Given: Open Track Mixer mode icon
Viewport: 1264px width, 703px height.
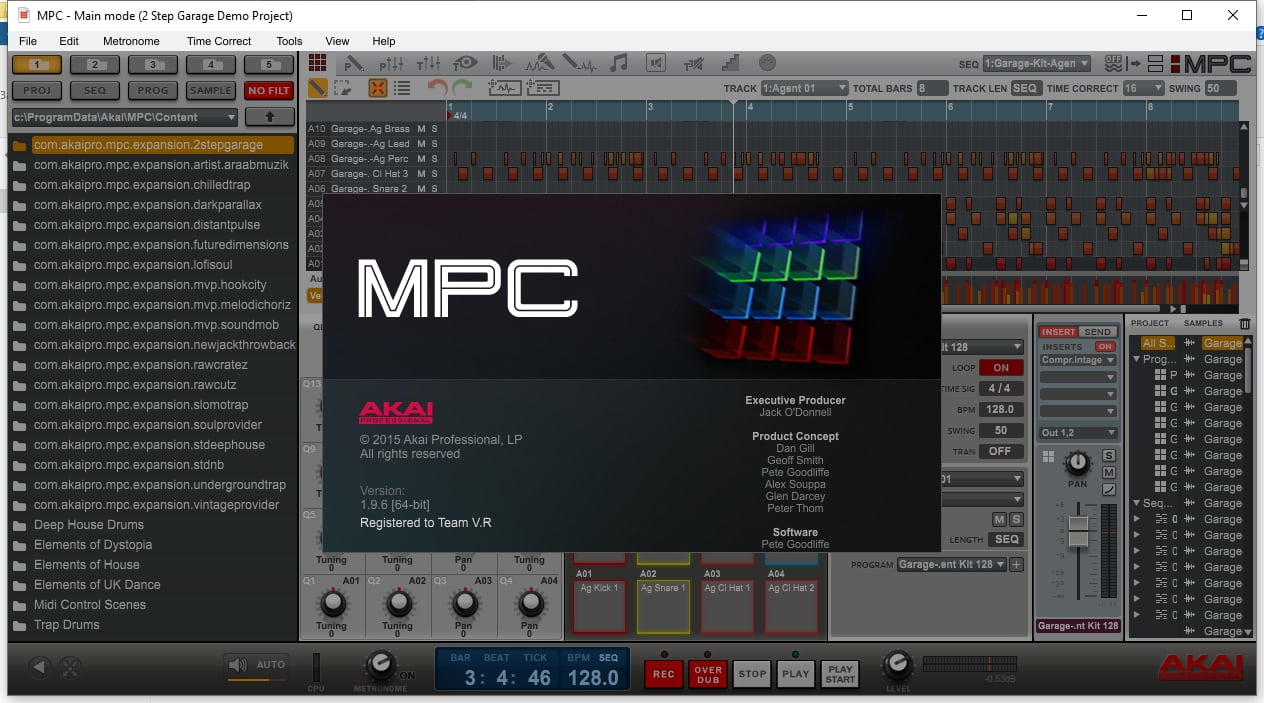Looking at the screenshot, I should click(x=428, y=63).
